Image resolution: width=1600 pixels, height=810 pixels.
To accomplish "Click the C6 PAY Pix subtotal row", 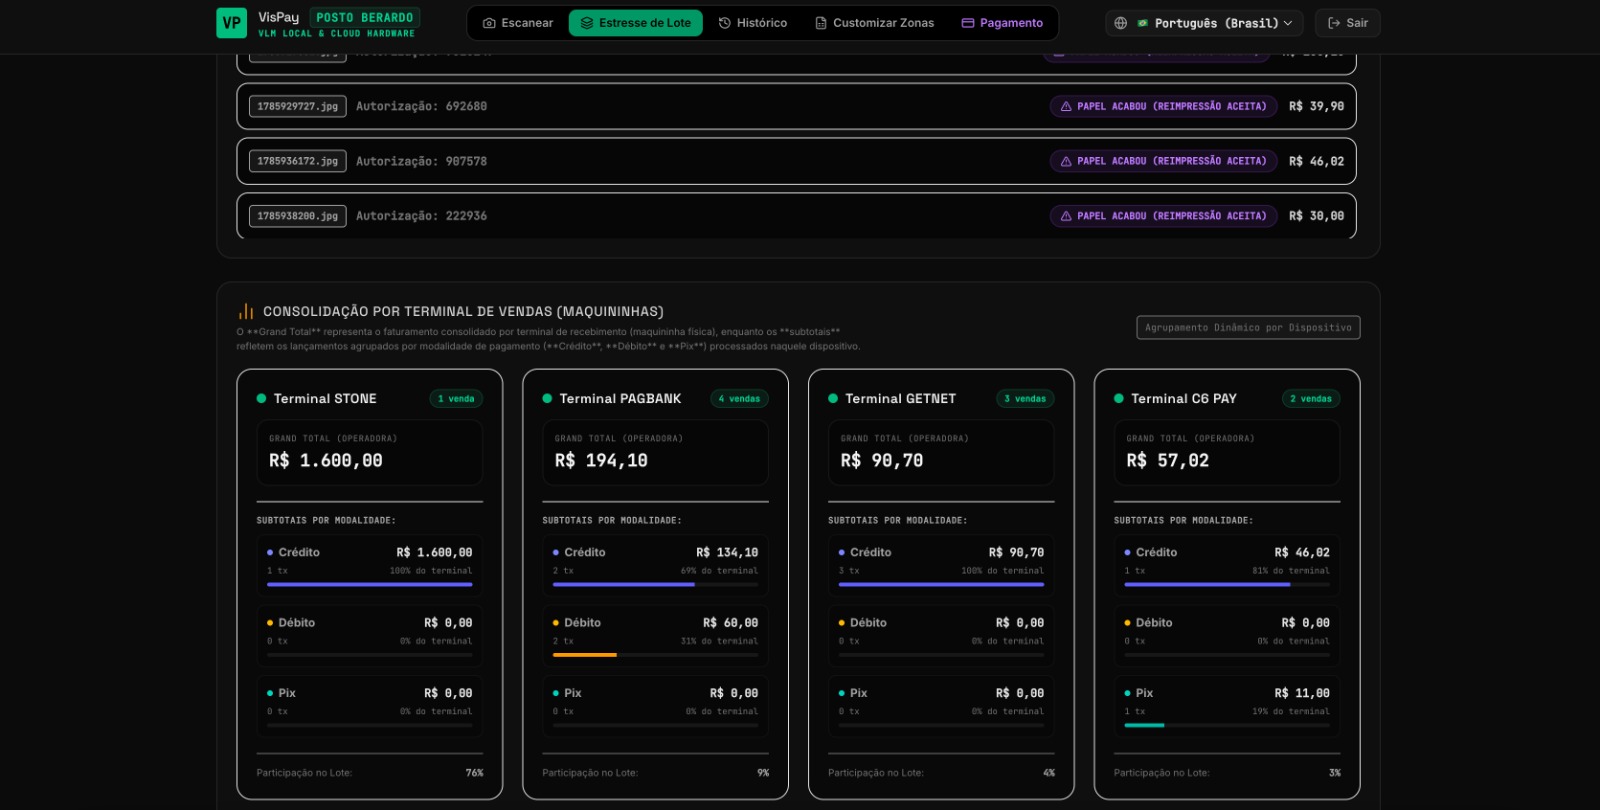I will (1227, 706).
